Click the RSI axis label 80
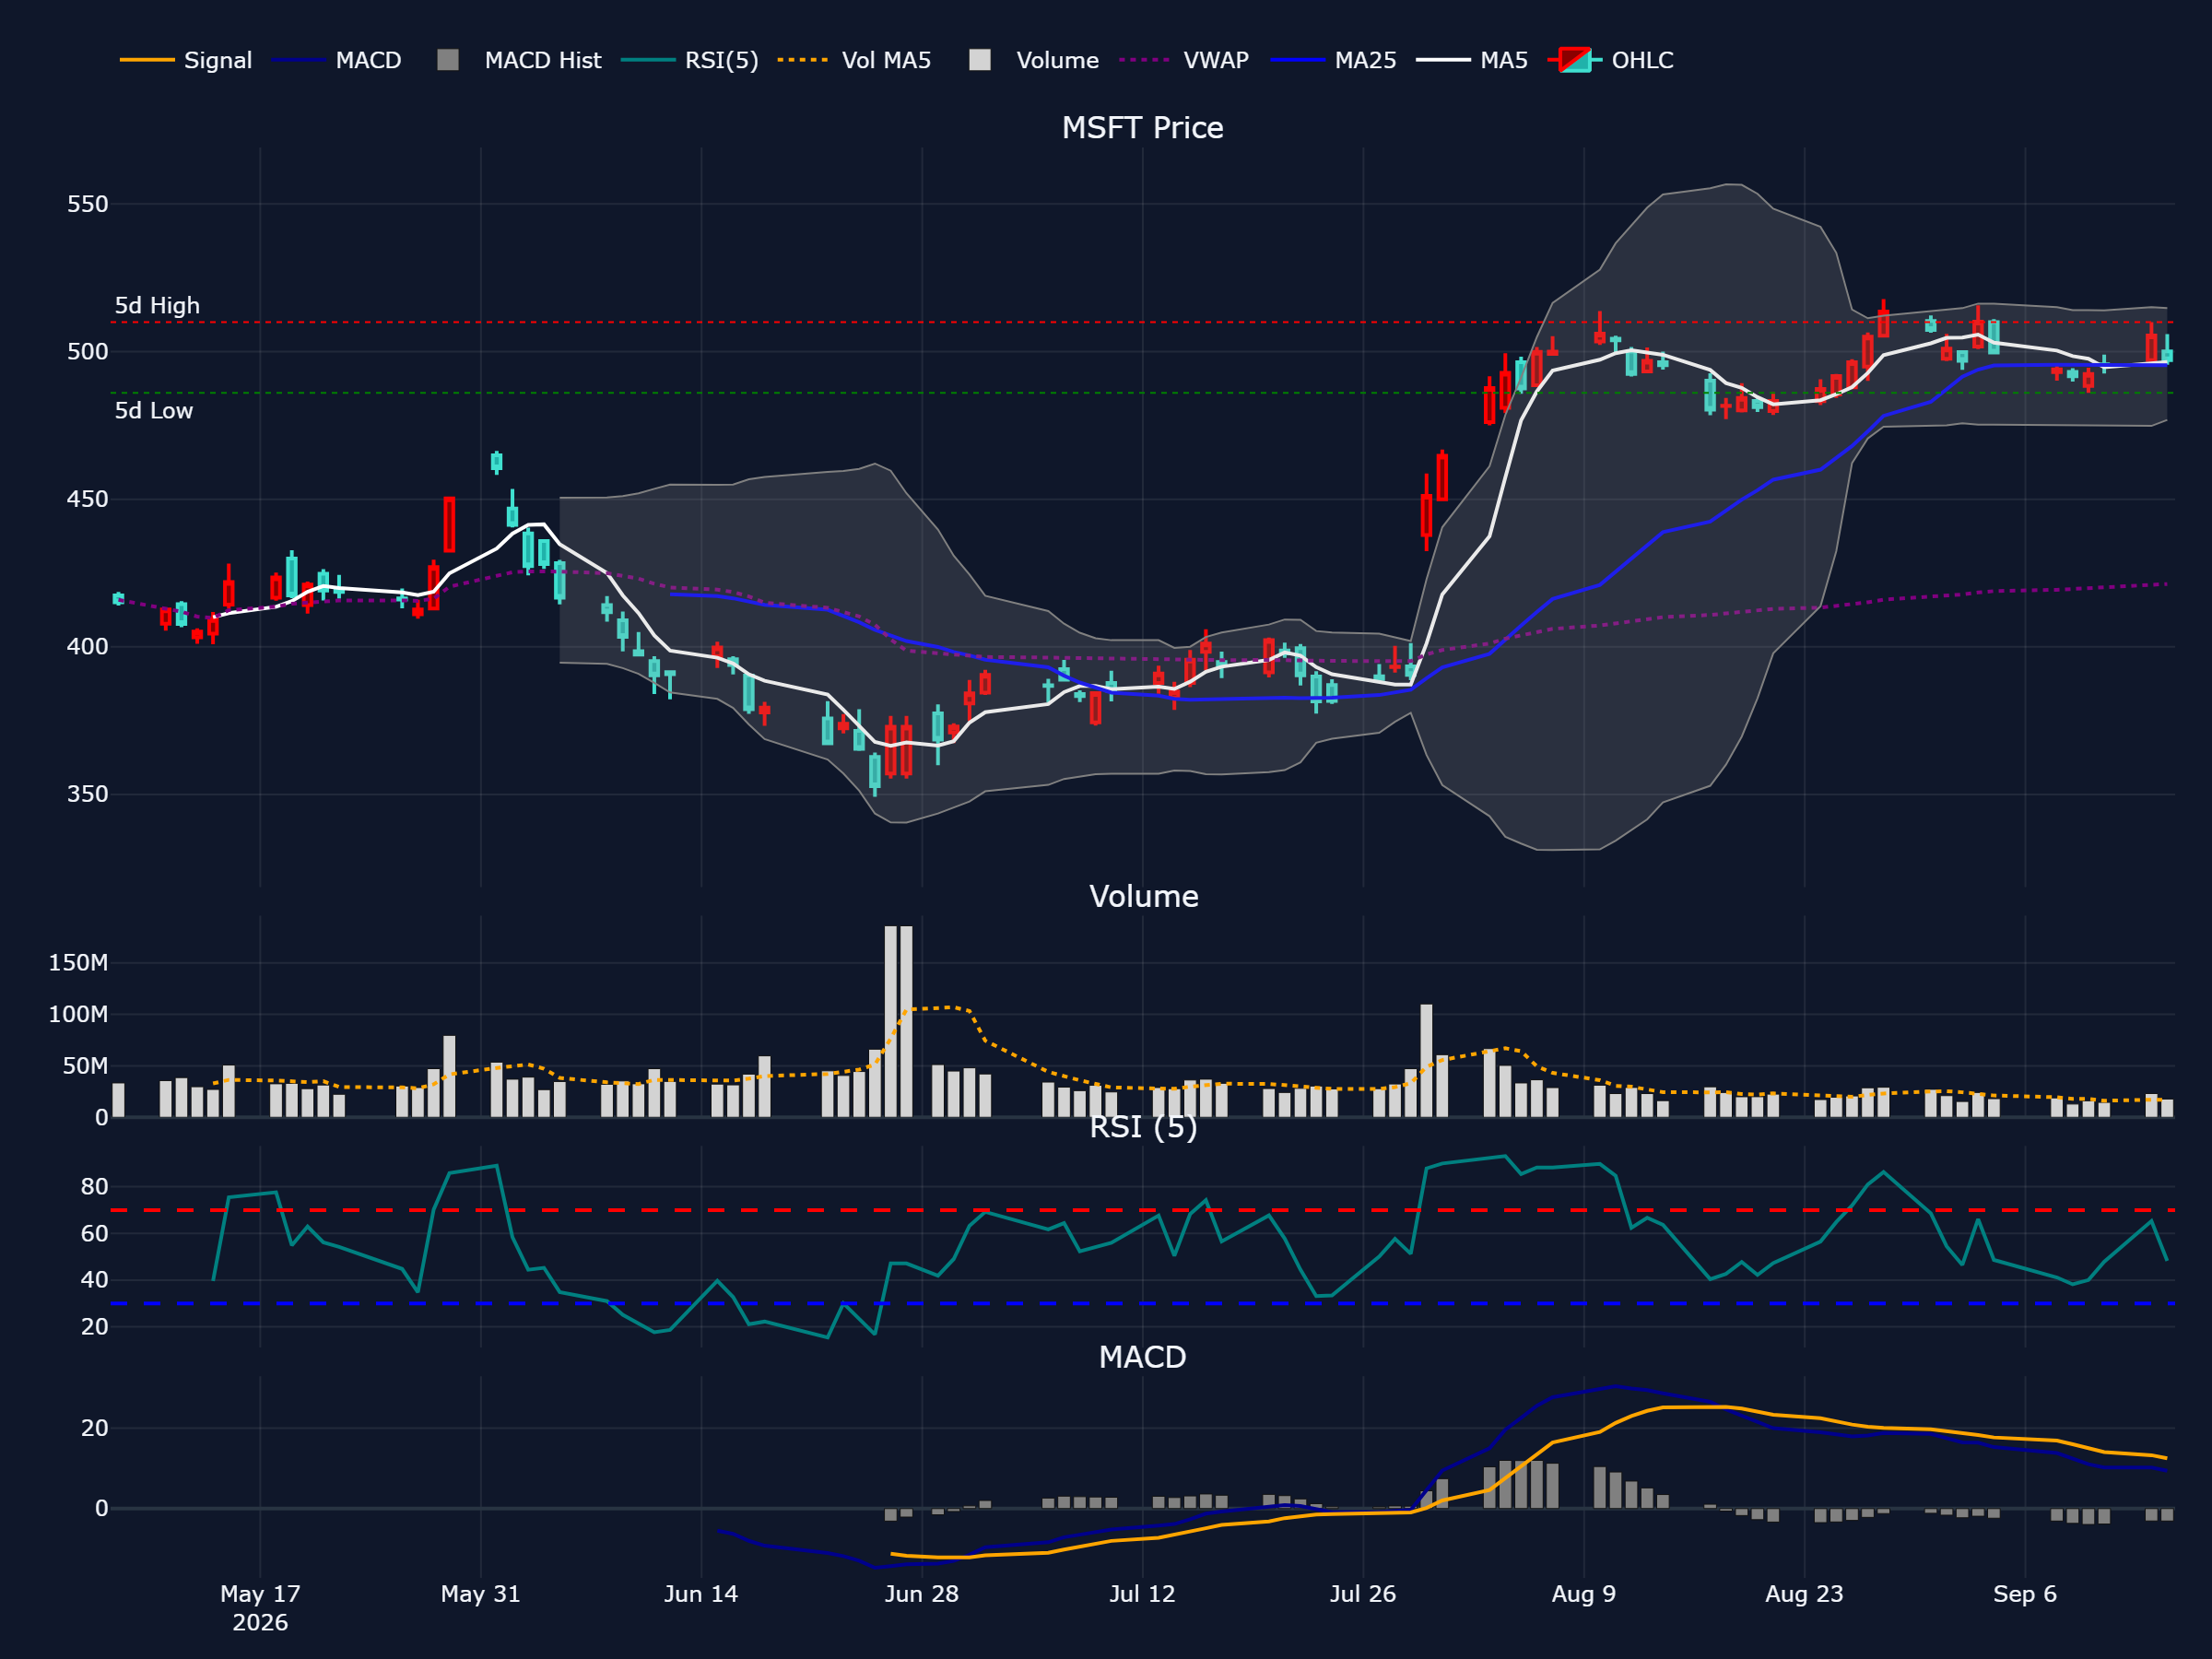 (95, 1187)
